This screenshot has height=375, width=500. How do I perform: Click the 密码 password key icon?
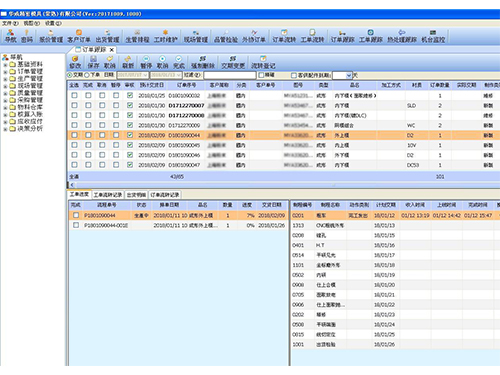pos(27,36)
